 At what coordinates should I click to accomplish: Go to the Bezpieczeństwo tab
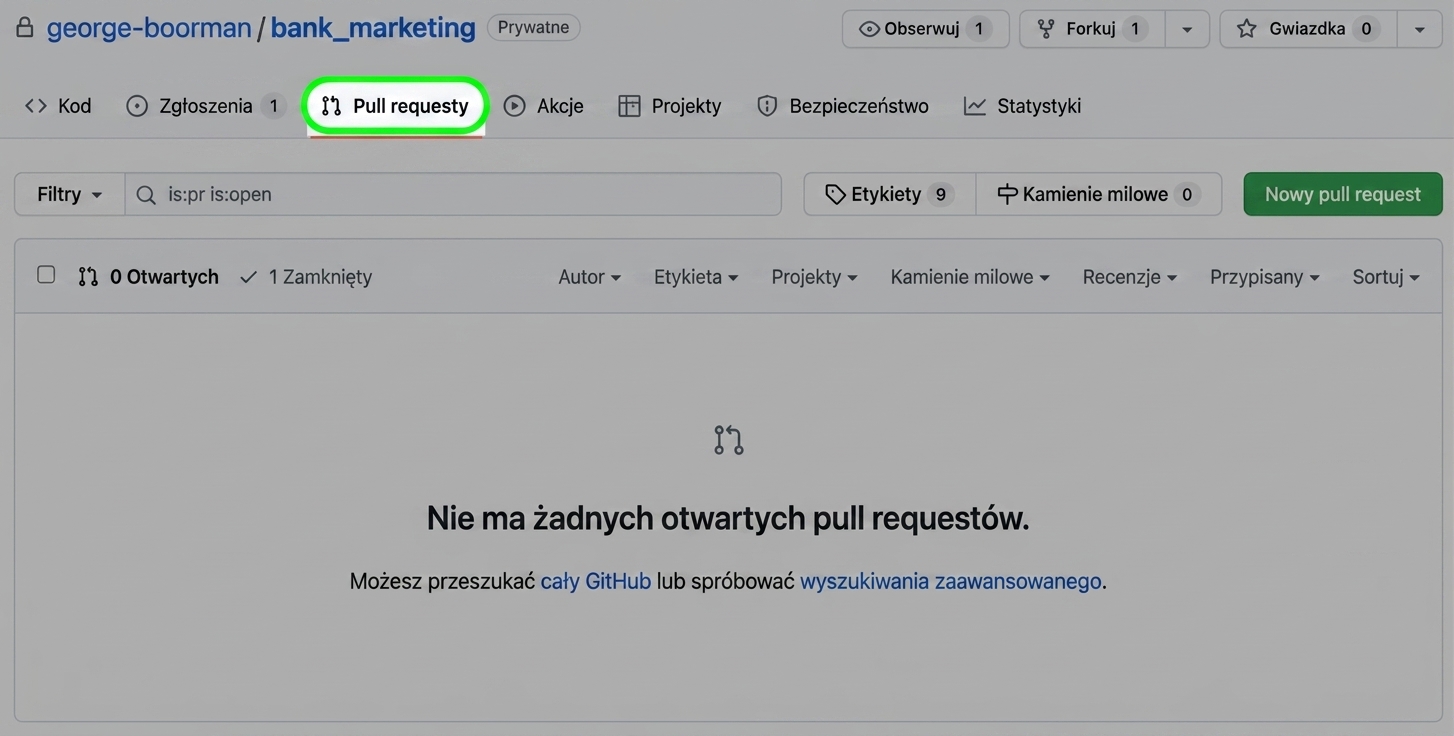(x=843, y=106)
